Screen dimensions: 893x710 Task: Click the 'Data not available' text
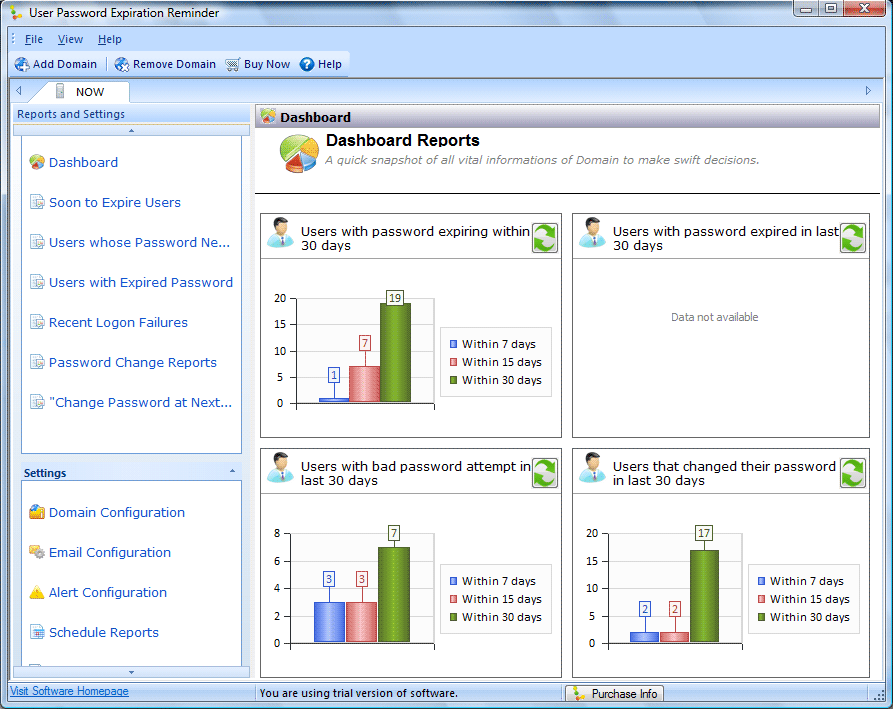714,317
